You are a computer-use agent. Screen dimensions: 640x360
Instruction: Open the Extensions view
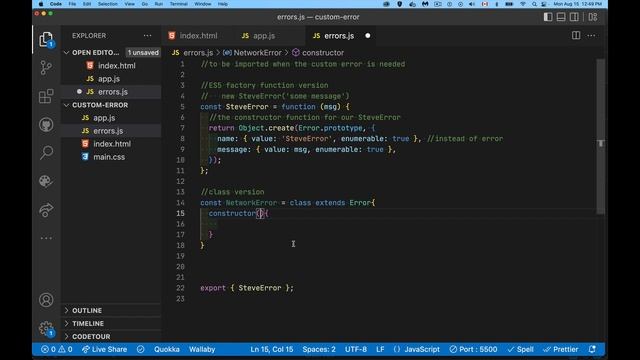(46, 96)
